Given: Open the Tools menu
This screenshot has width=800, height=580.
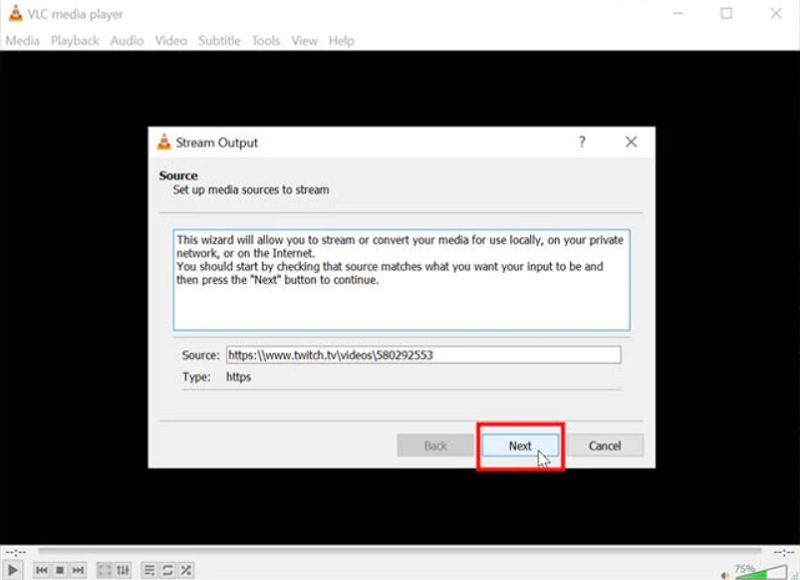Looking at the screenshot, I should pos(264,40).
